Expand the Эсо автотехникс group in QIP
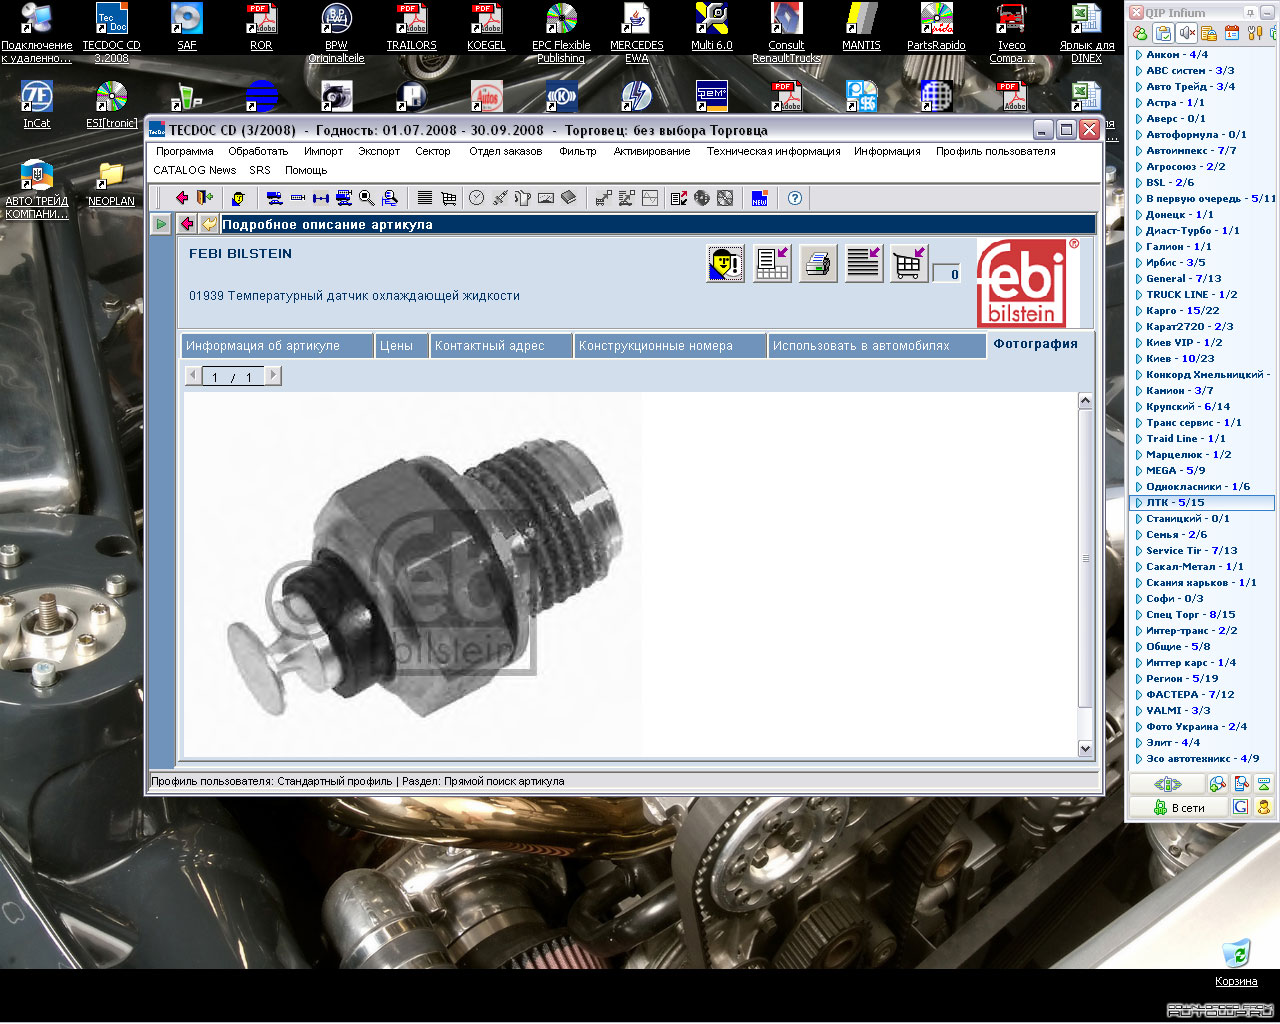This screenshot has height=1024, width=1280. click(1139, 759)
